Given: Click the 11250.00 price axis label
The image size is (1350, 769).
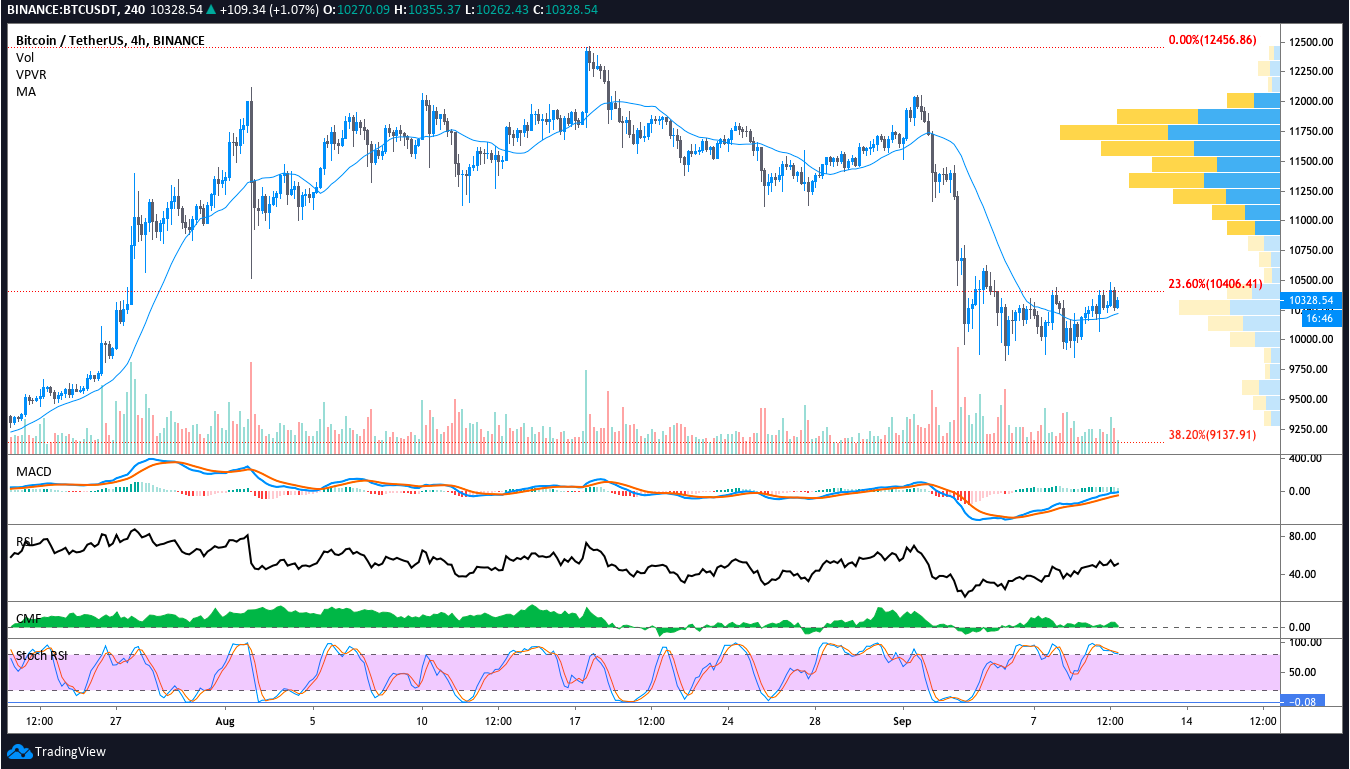Looking at the screenshot, I should pos(1311,190).
